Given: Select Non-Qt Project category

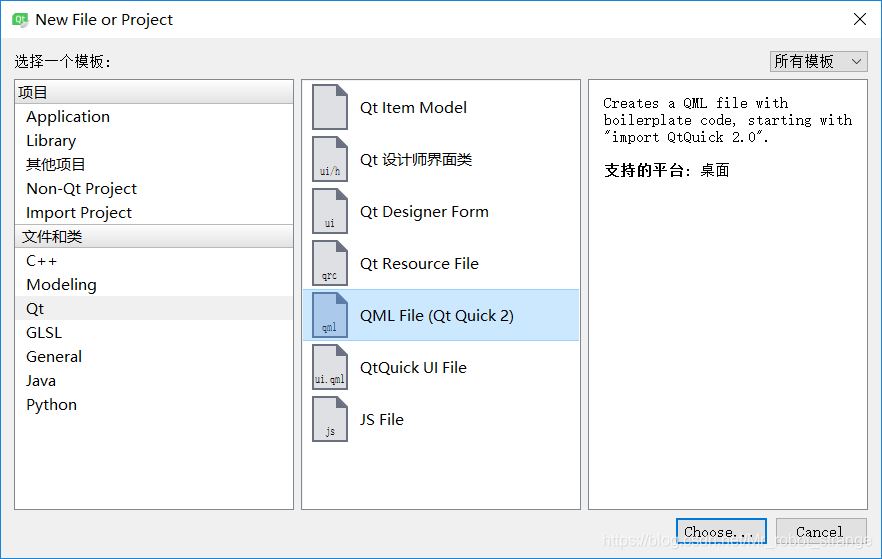Looking at the screenshot, I should pos(154,188).
